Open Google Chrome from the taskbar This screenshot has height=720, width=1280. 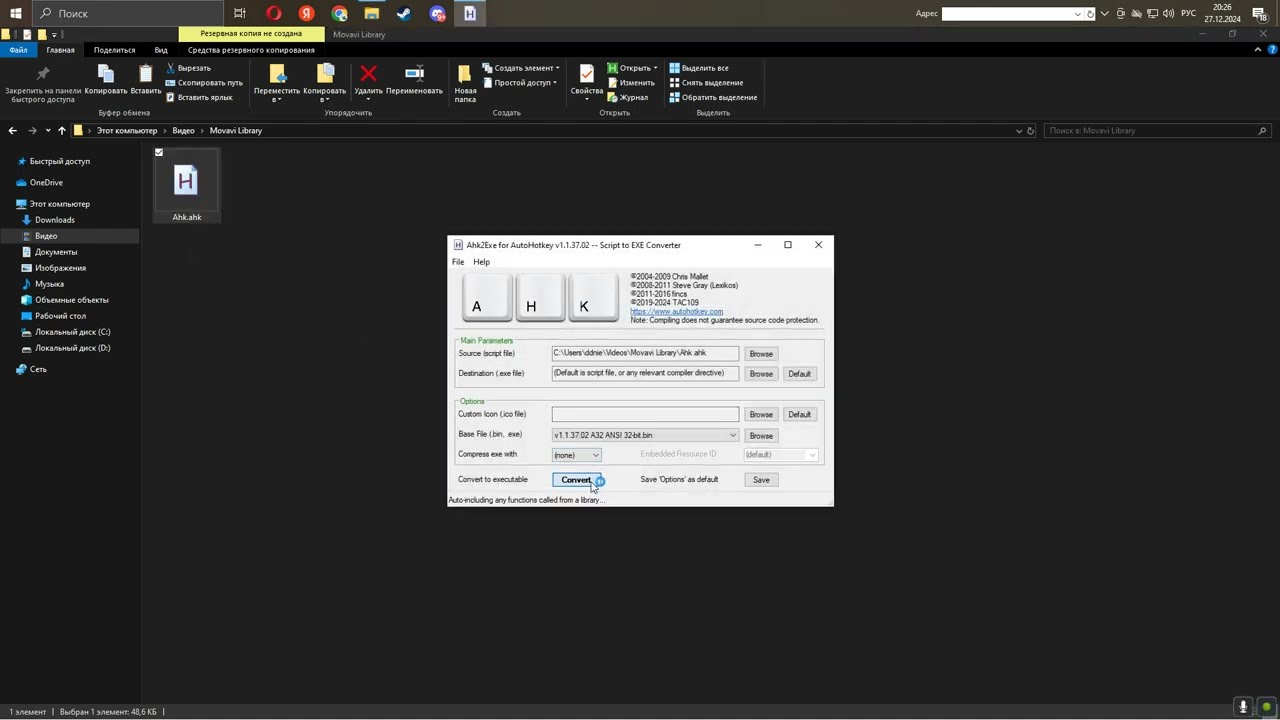pyautogui.click(x=339, y=13)
